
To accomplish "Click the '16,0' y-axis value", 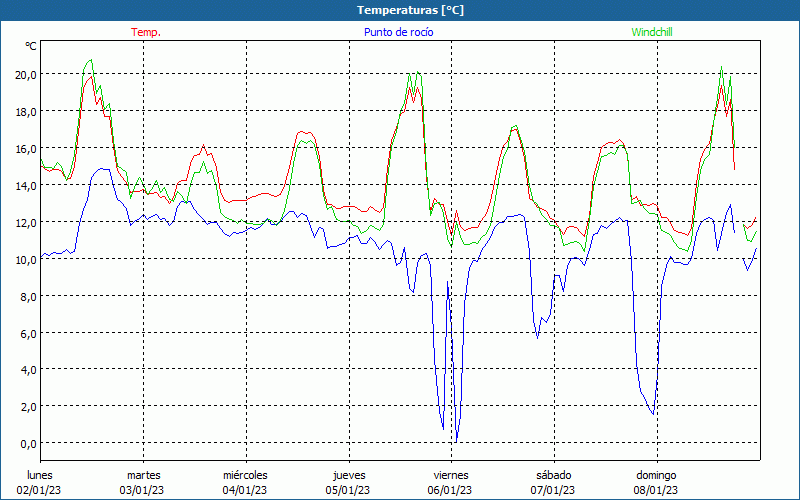I will point(26,148).
